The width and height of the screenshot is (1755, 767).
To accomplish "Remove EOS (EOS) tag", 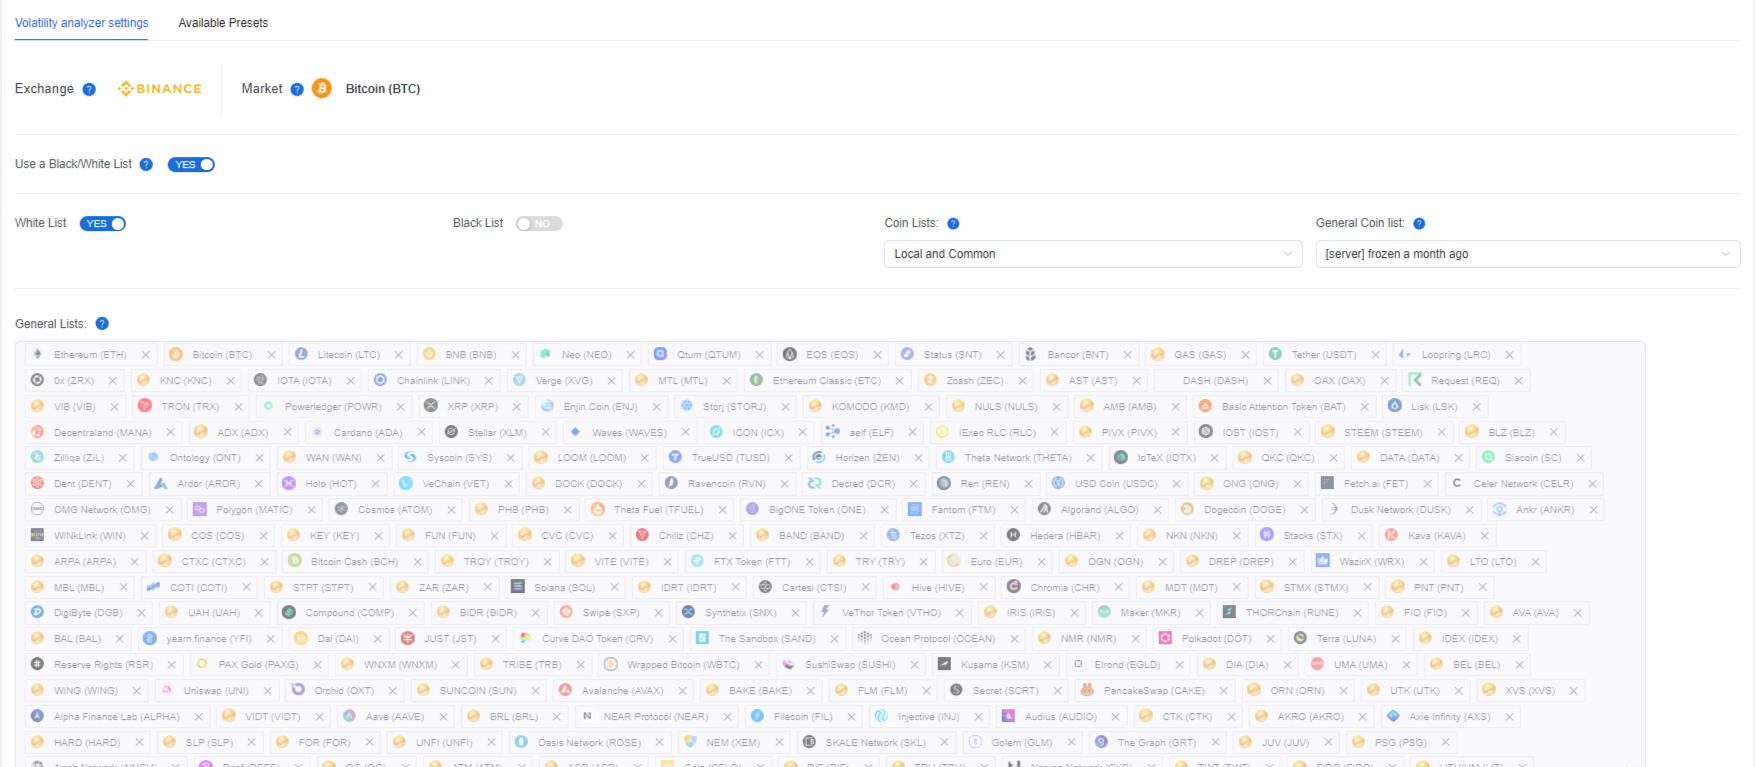I will point(877,355).
